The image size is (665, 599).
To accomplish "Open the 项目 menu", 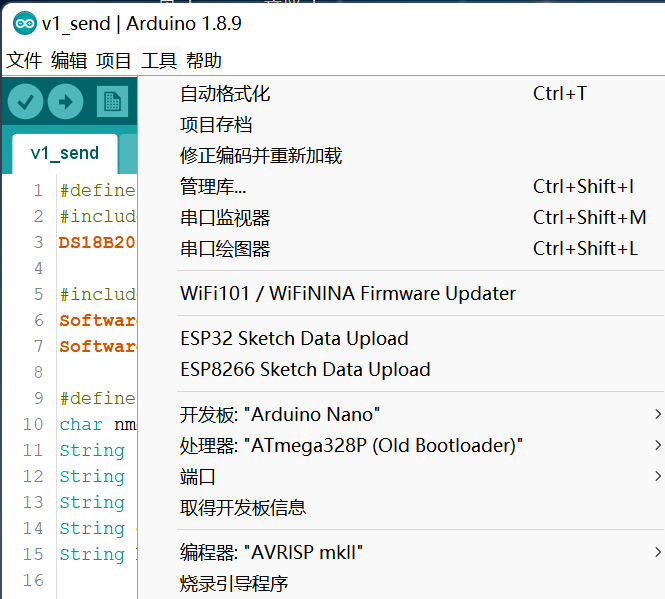I will (x=114, y=61).
